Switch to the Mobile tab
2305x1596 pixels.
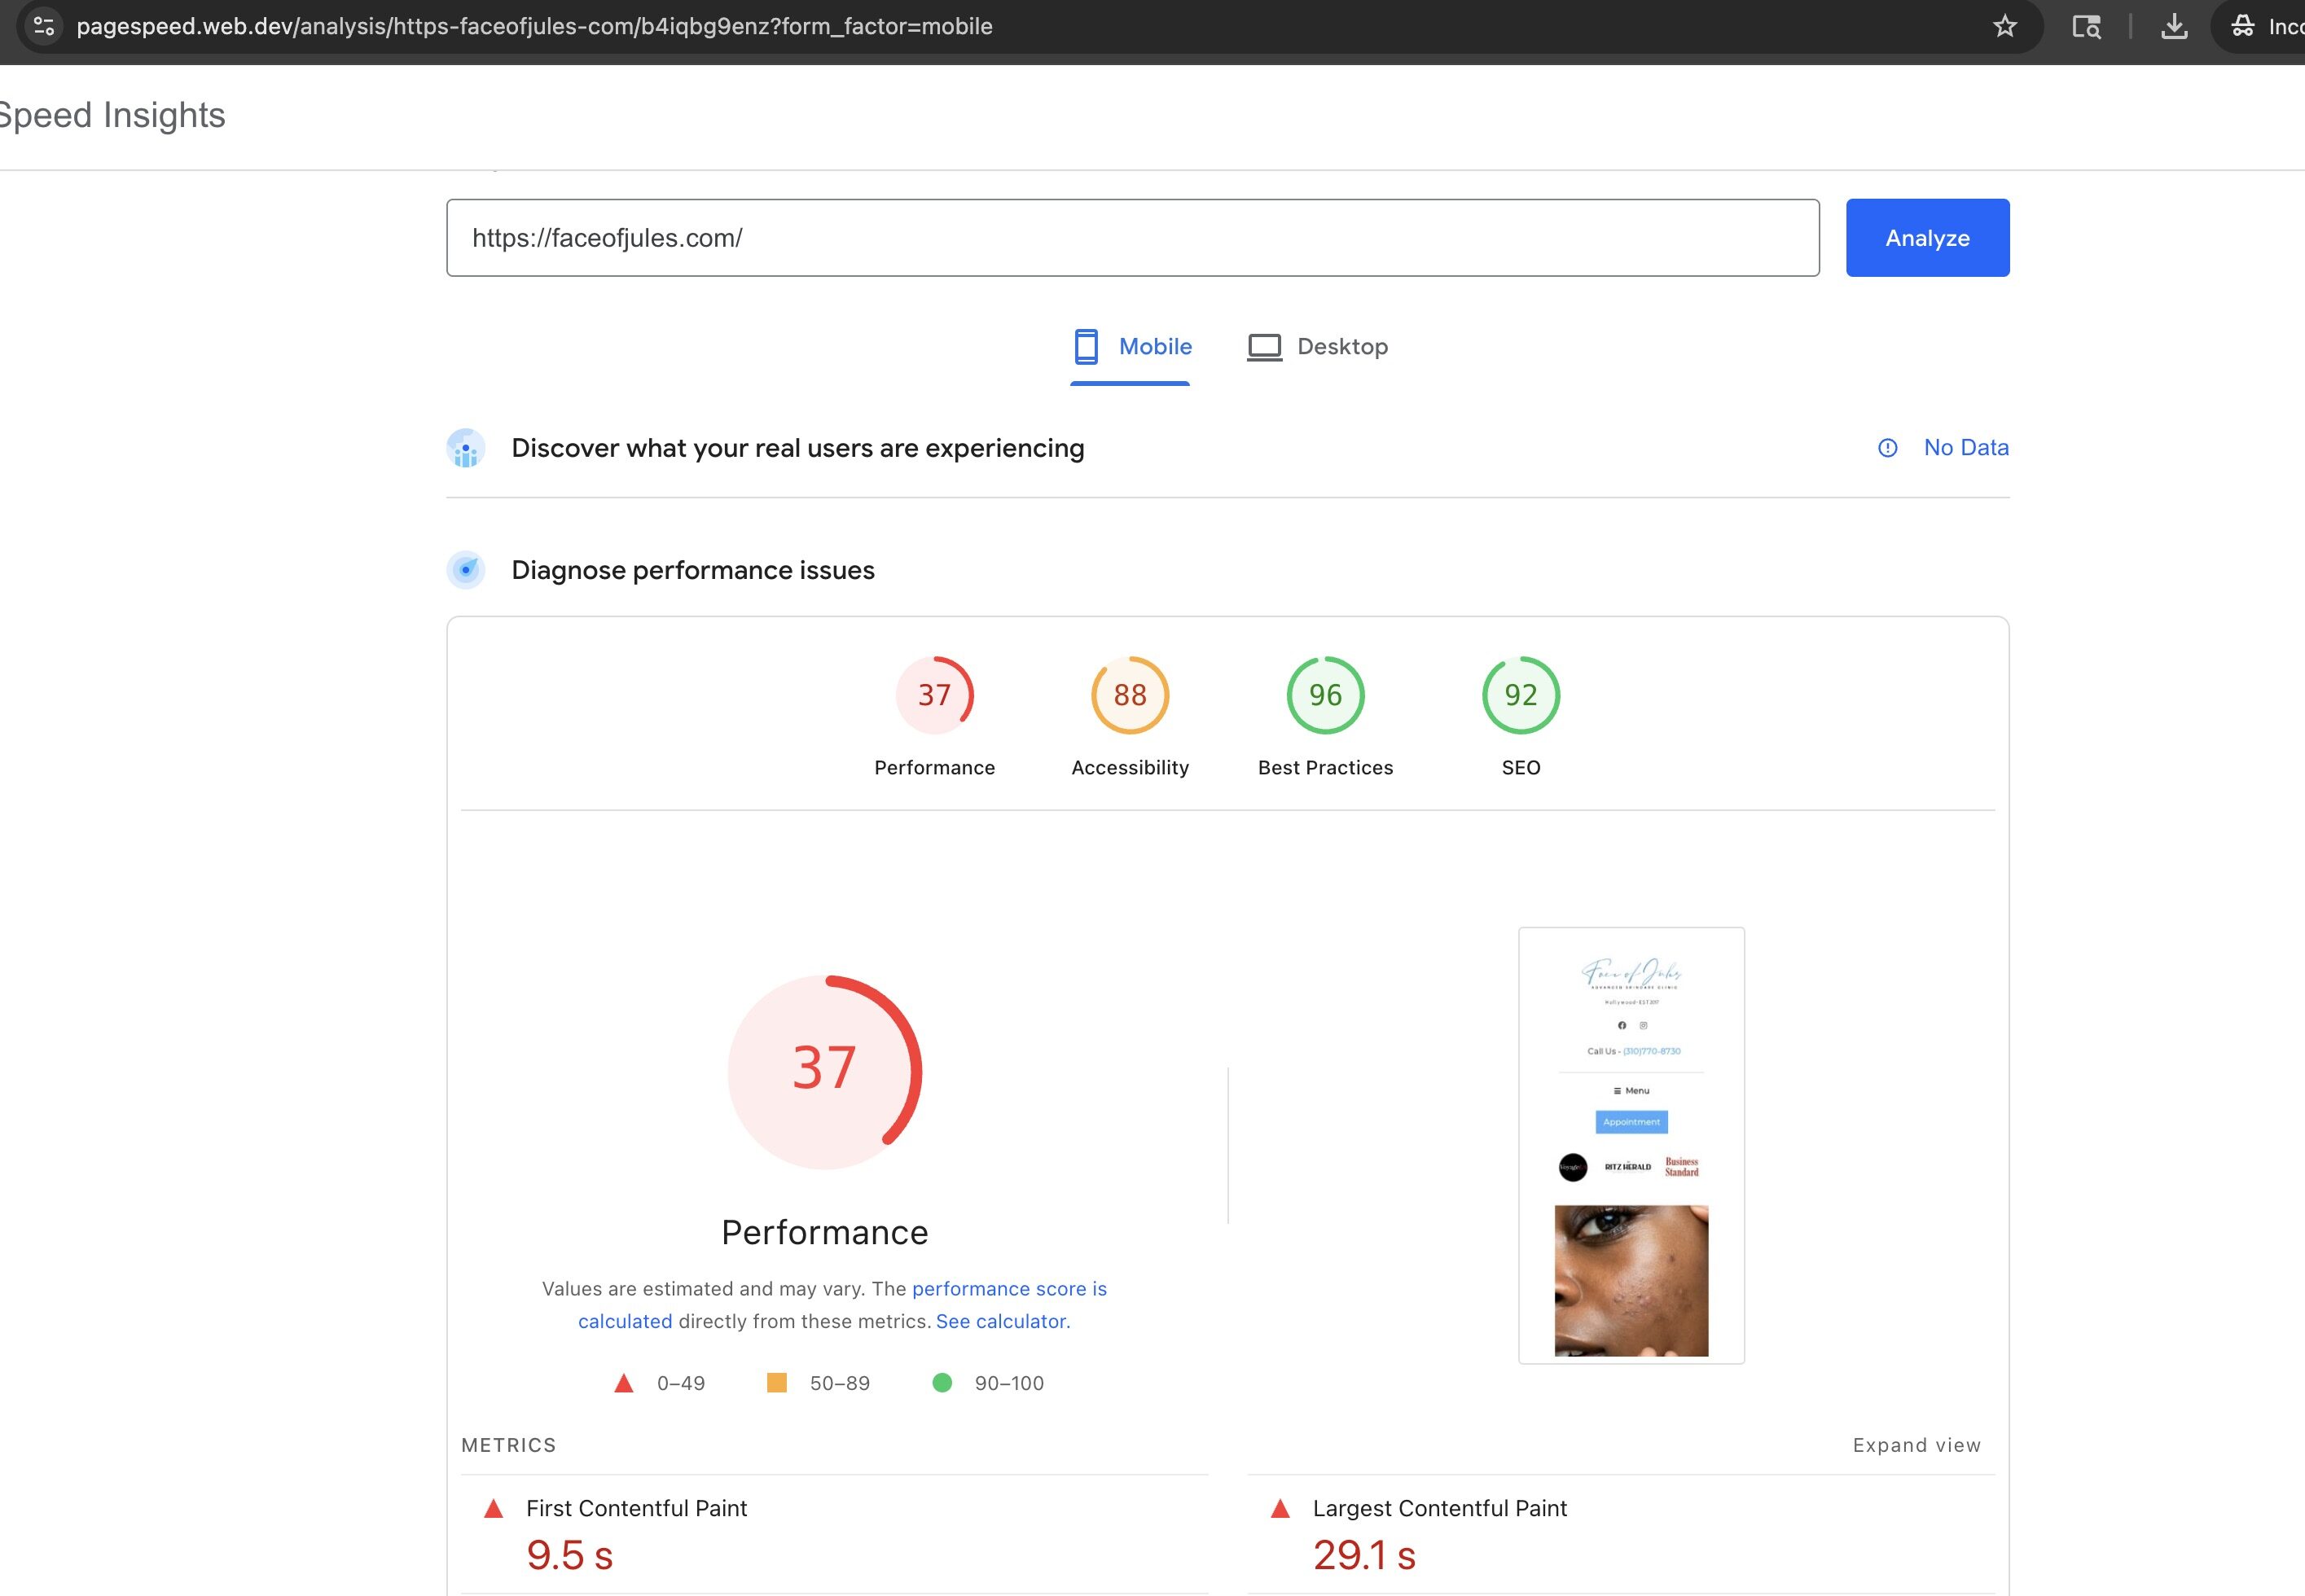(1131, 347)
